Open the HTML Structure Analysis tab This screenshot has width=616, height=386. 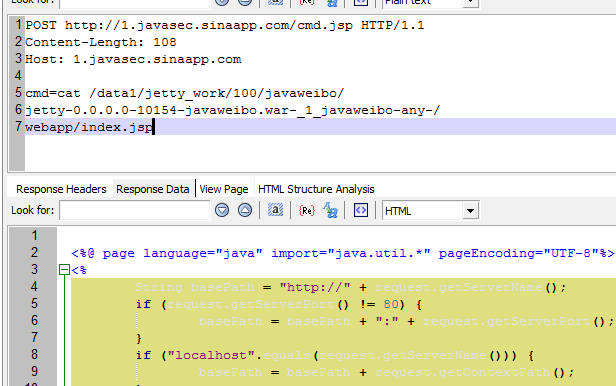(316, 189)
